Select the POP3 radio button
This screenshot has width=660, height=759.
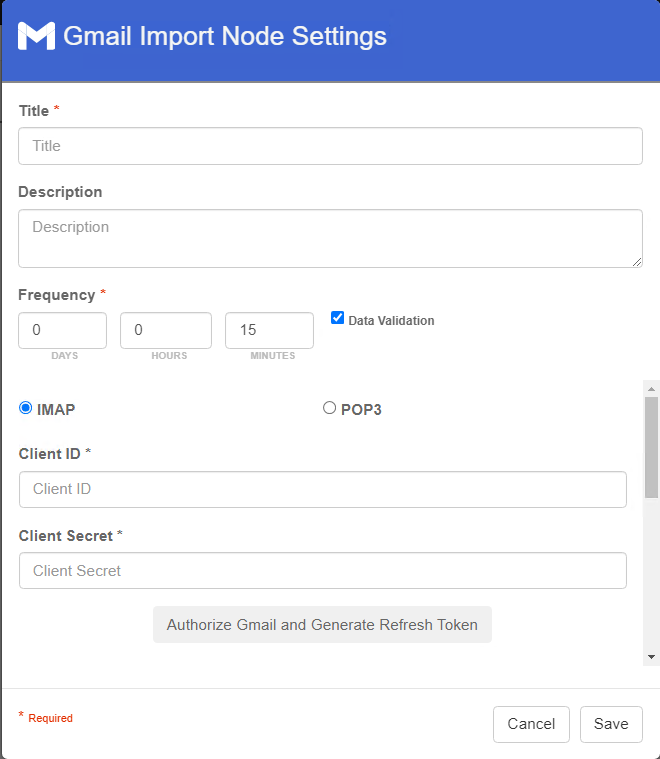coord(329,408)
